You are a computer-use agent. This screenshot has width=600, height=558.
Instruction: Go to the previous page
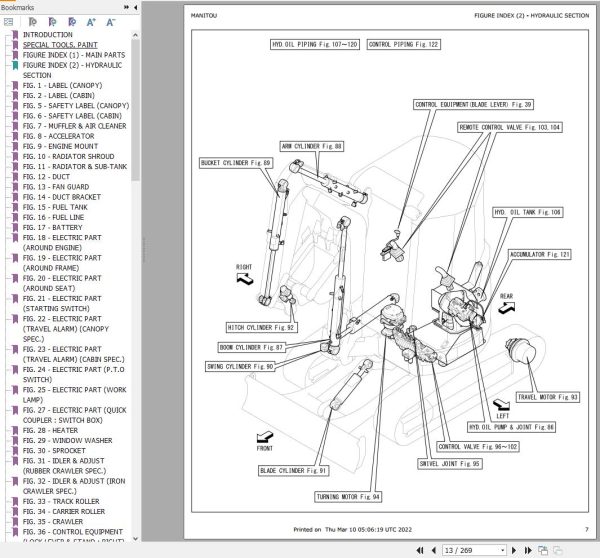click(x=434, y=550)
